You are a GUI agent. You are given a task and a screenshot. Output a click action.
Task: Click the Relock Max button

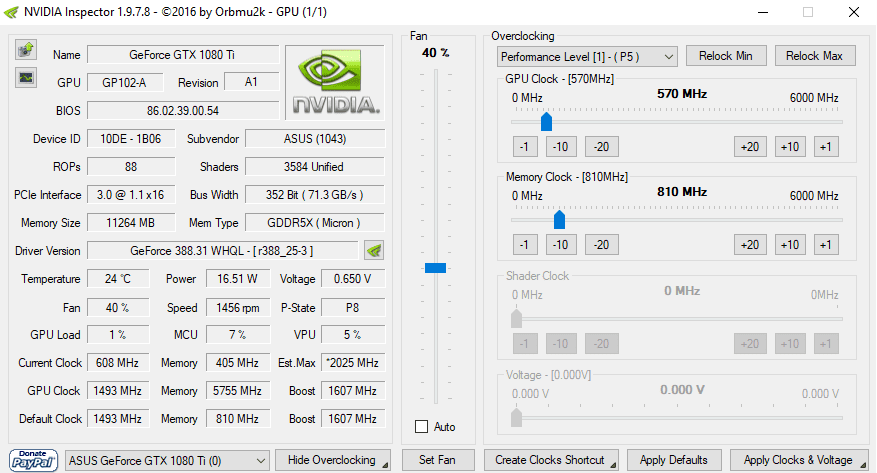tap(815, 56)
